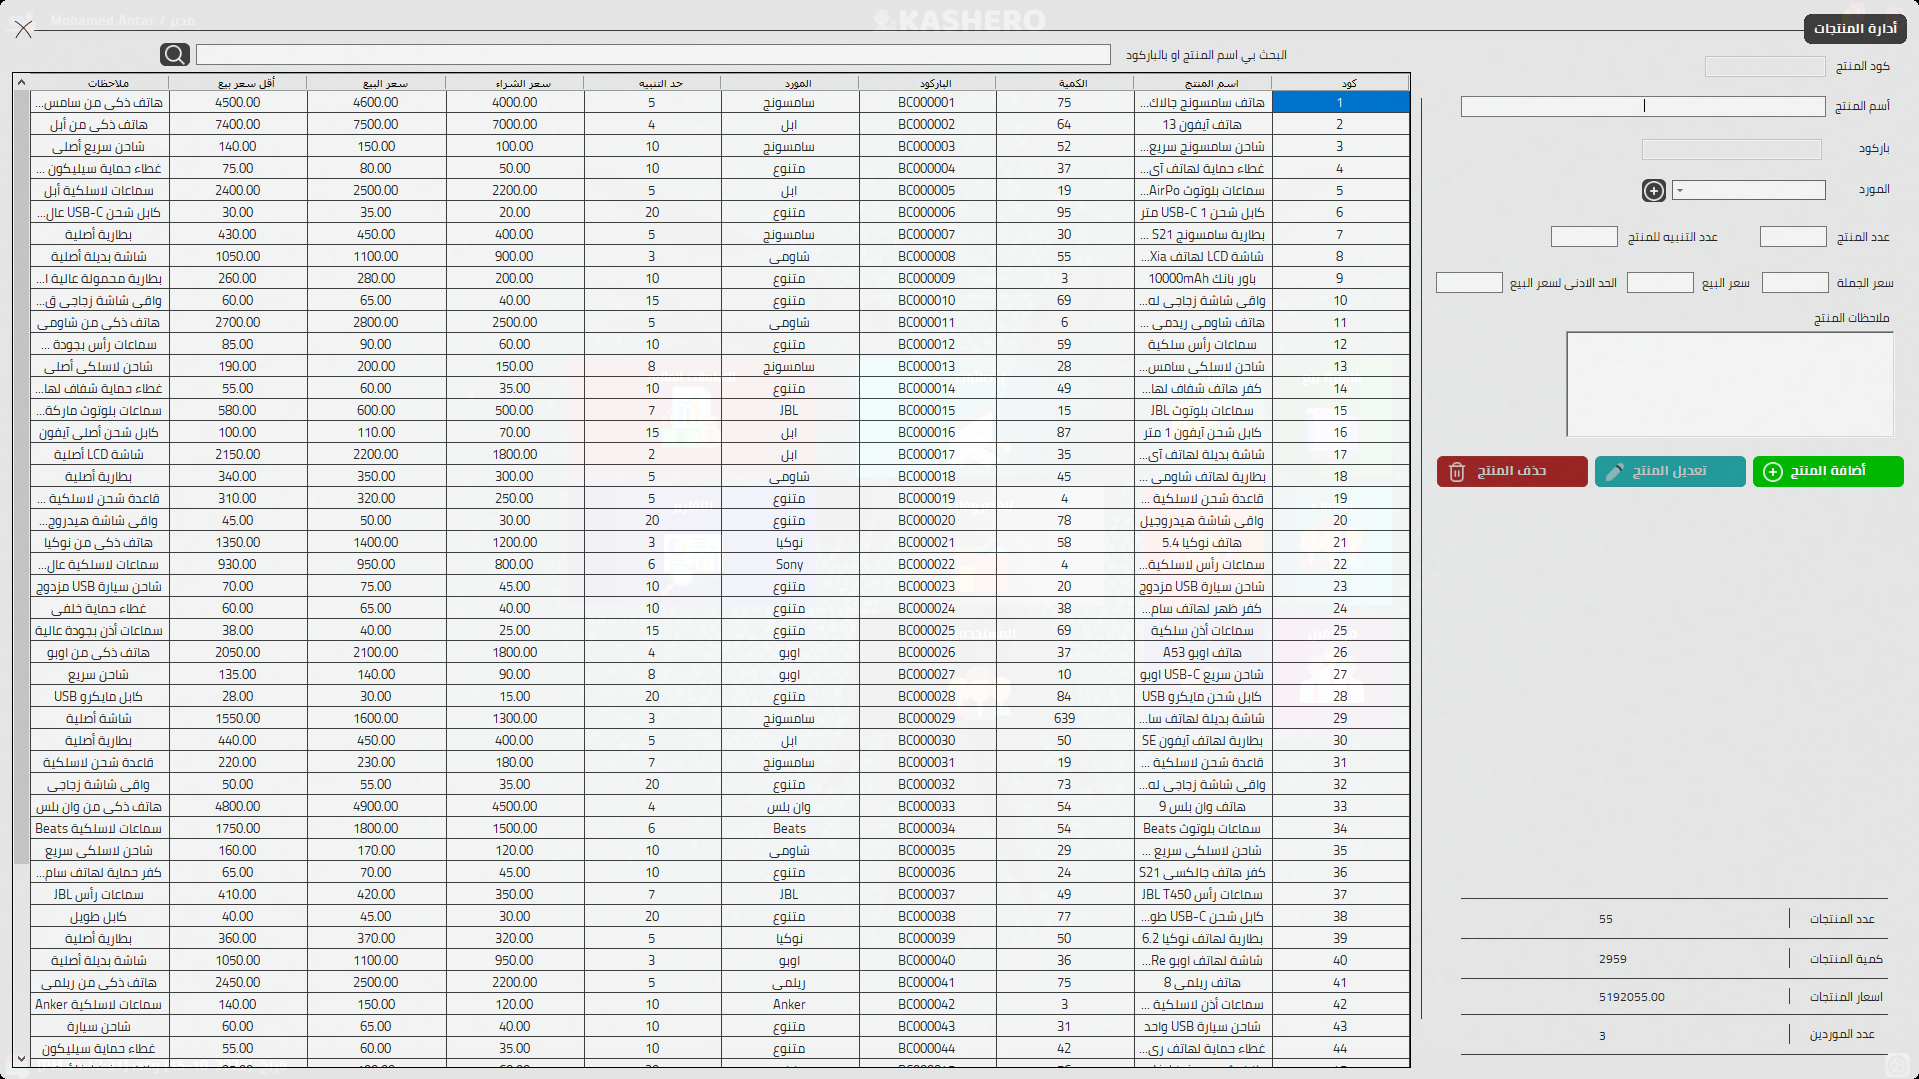This screenshot has width=1919, height=1079.
Task: Click the sale price column header
Action: coord(376,83)
